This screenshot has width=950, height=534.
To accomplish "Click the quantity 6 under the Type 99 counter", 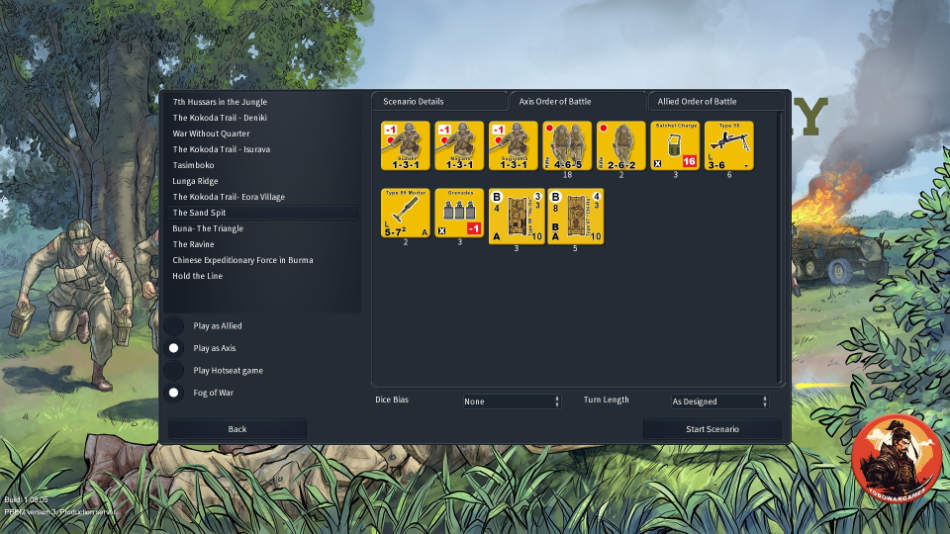I will 729,175.
